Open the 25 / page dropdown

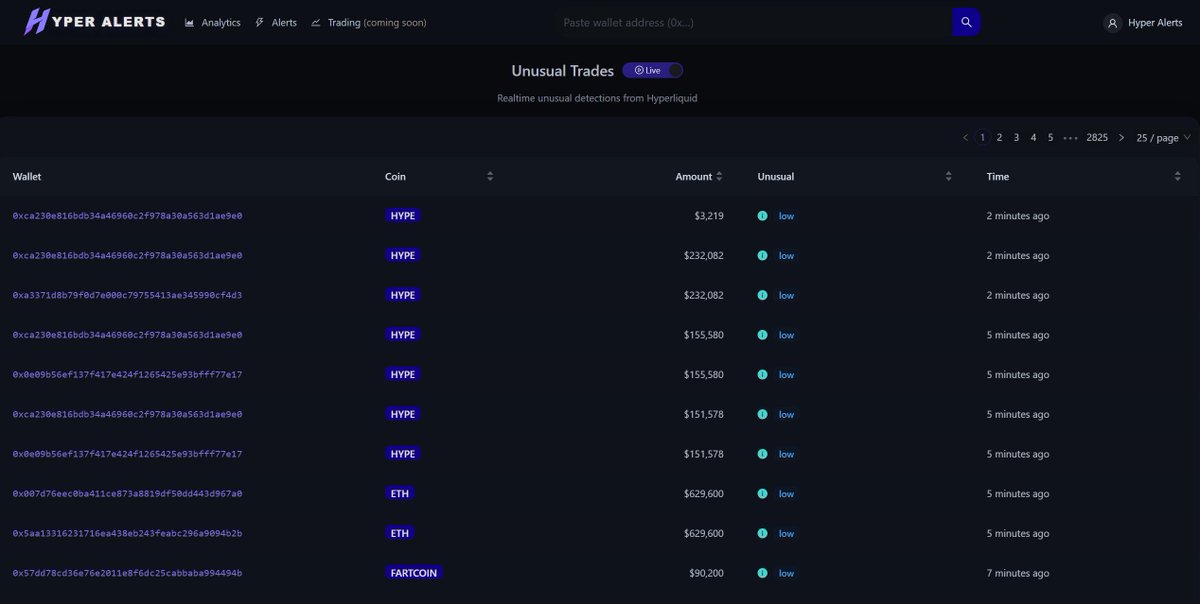tap(1164, 137)
